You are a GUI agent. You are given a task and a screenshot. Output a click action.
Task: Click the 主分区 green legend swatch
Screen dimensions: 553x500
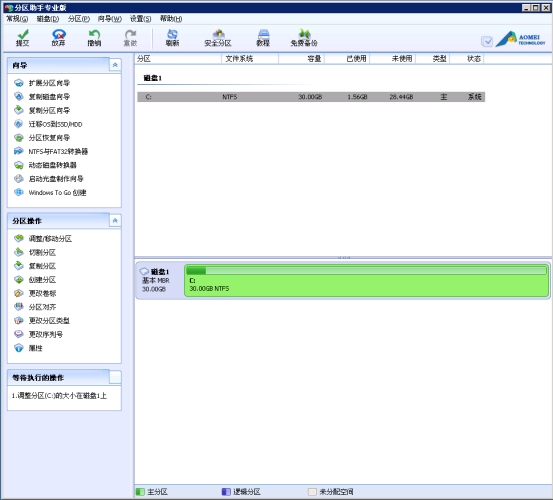[140, 492]
